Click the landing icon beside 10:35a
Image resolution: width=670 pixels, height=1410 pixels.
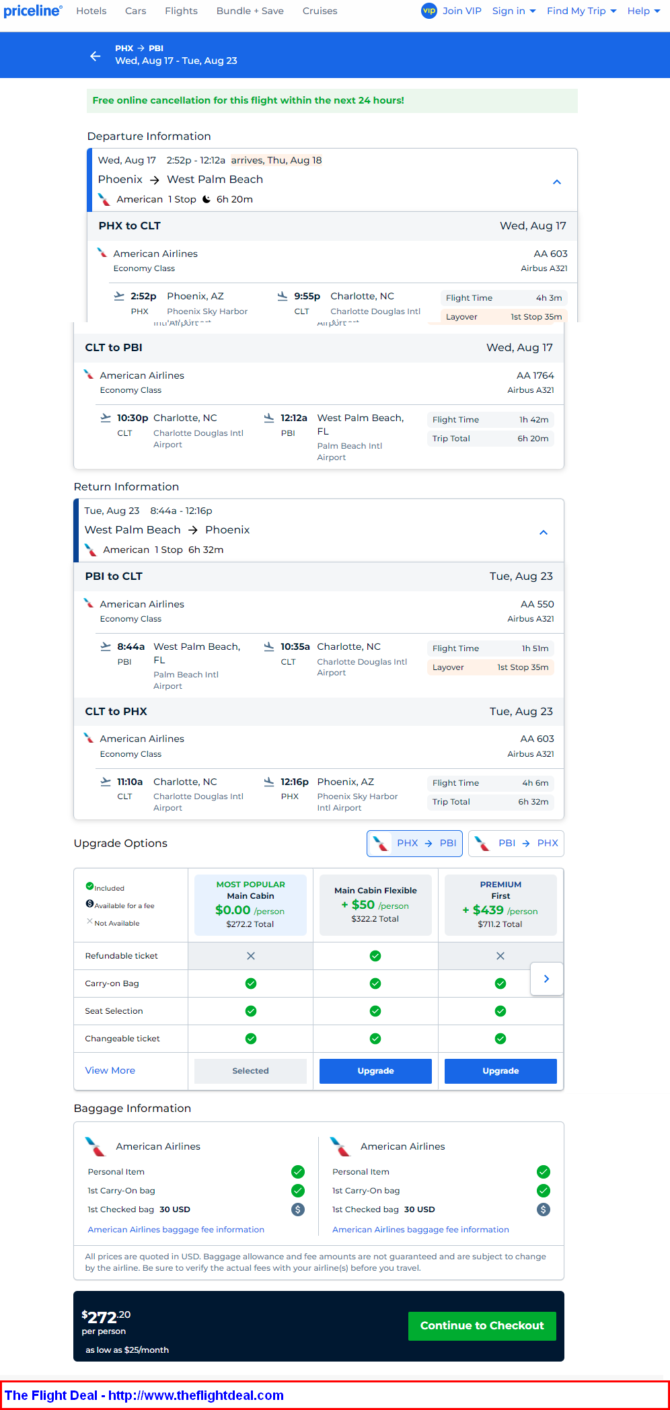click(x=269, y=647)
